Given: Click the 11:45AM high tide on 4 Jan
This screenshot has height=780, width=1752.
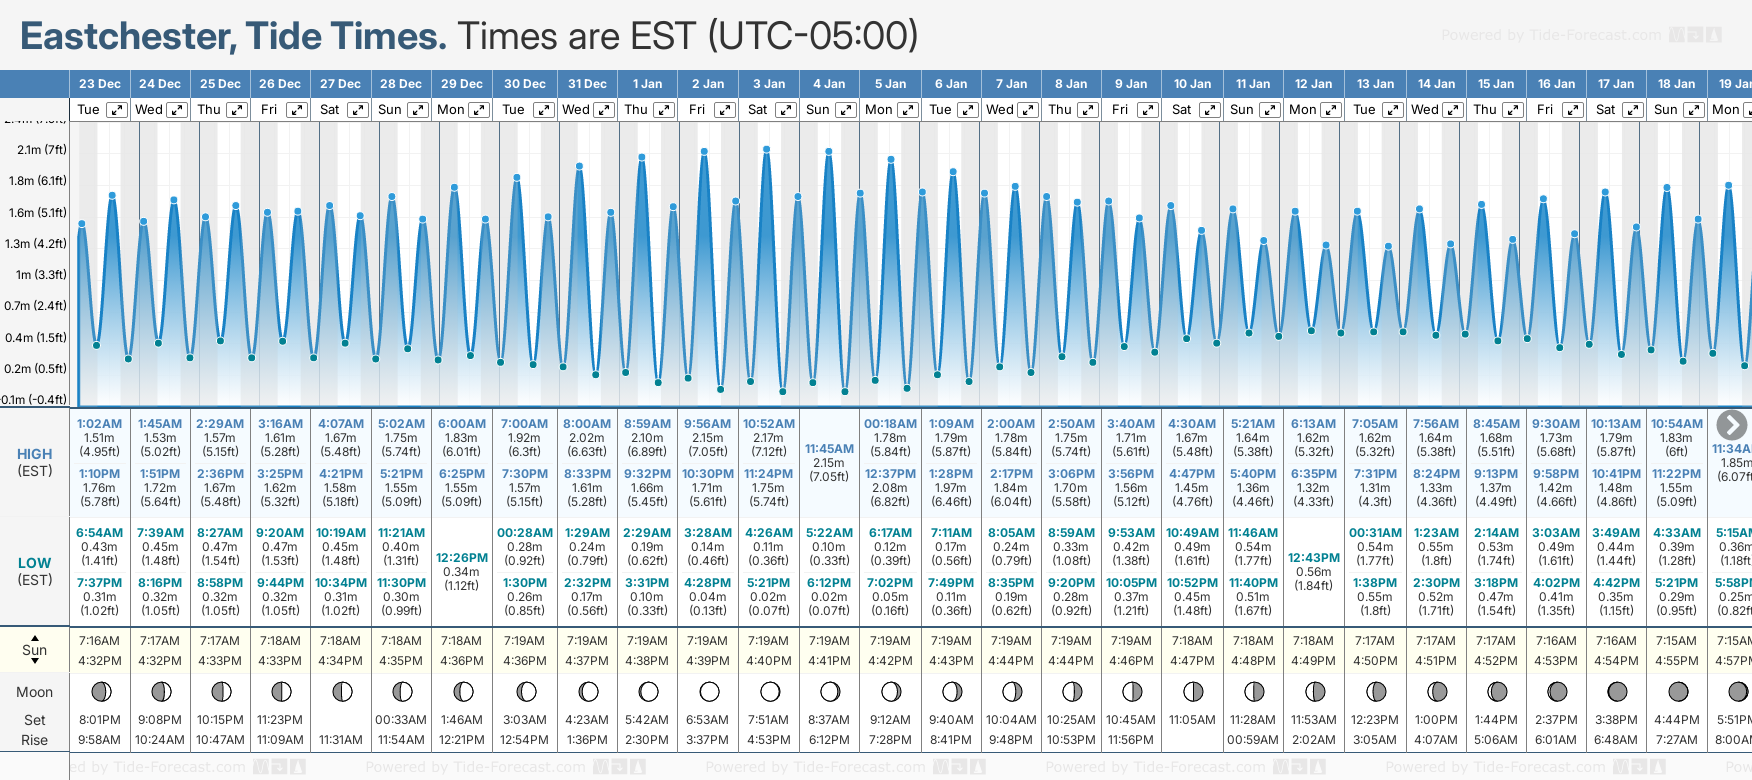Looking at the screenshot, I should 829,449.
